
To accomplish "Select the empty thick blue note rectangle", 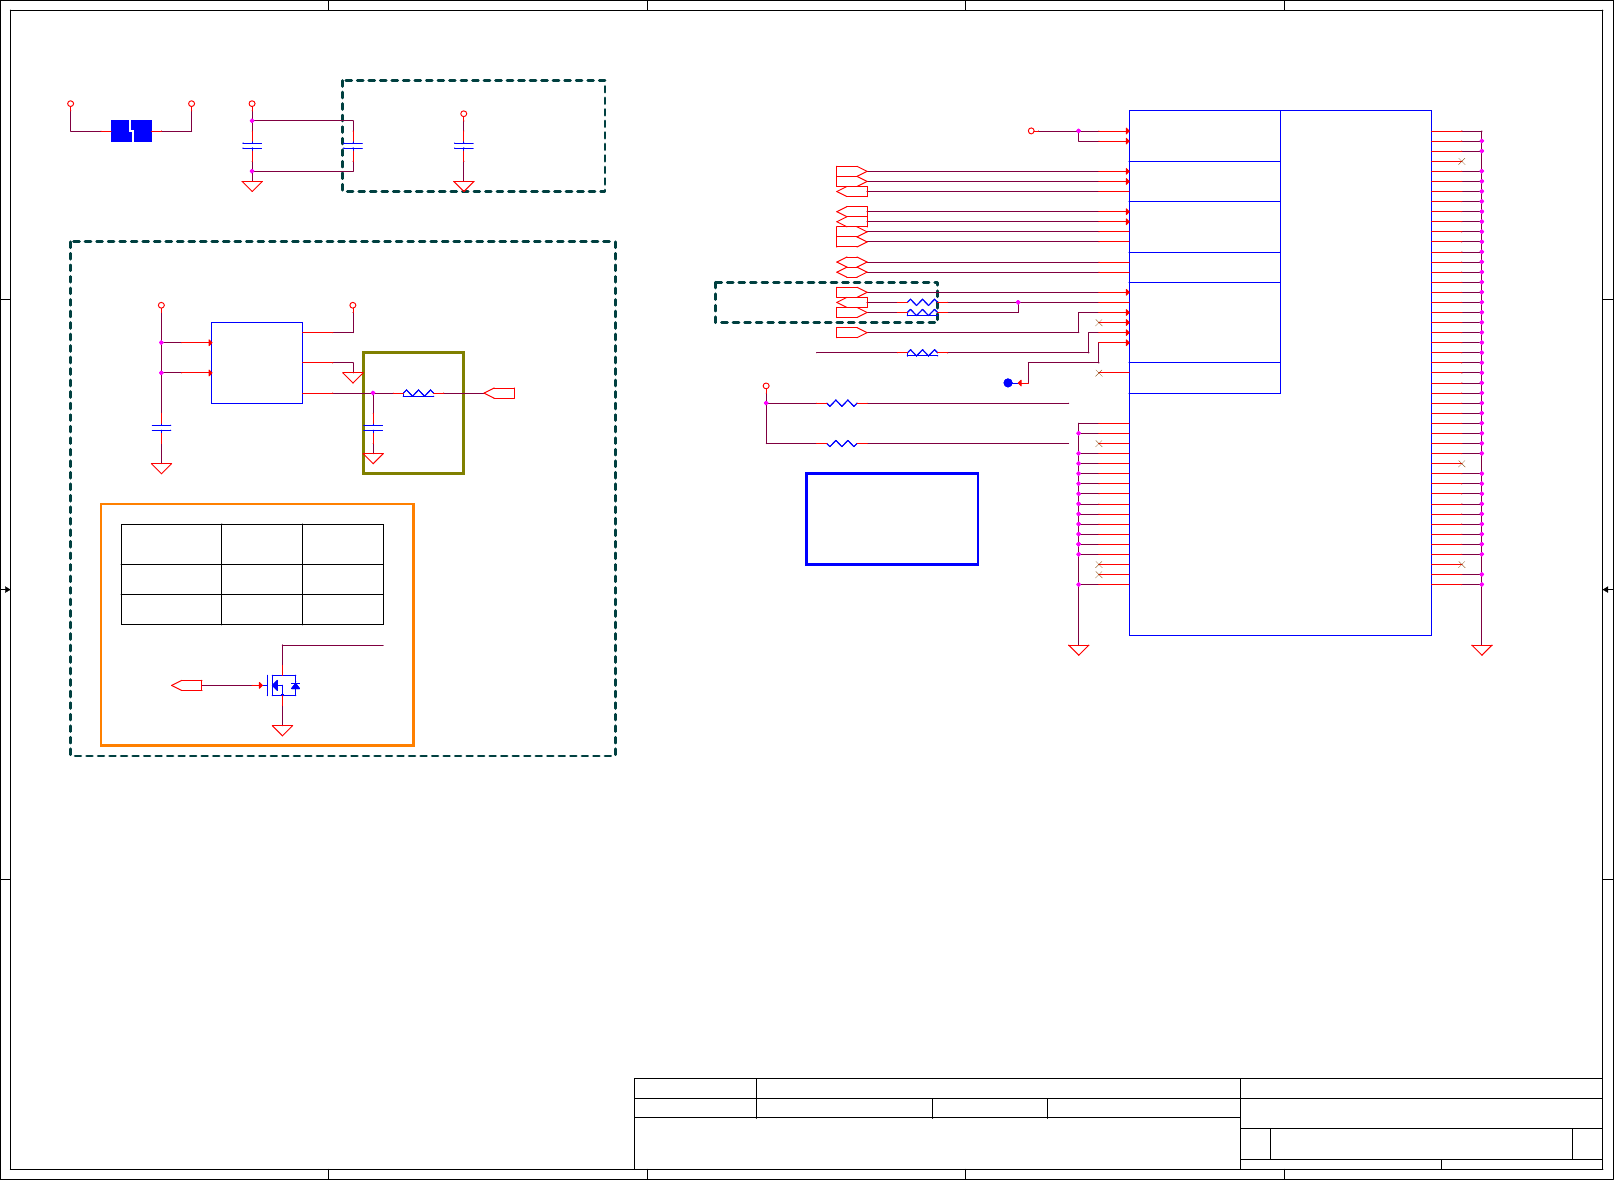I will pyautogui.click(x=892, y=519).
